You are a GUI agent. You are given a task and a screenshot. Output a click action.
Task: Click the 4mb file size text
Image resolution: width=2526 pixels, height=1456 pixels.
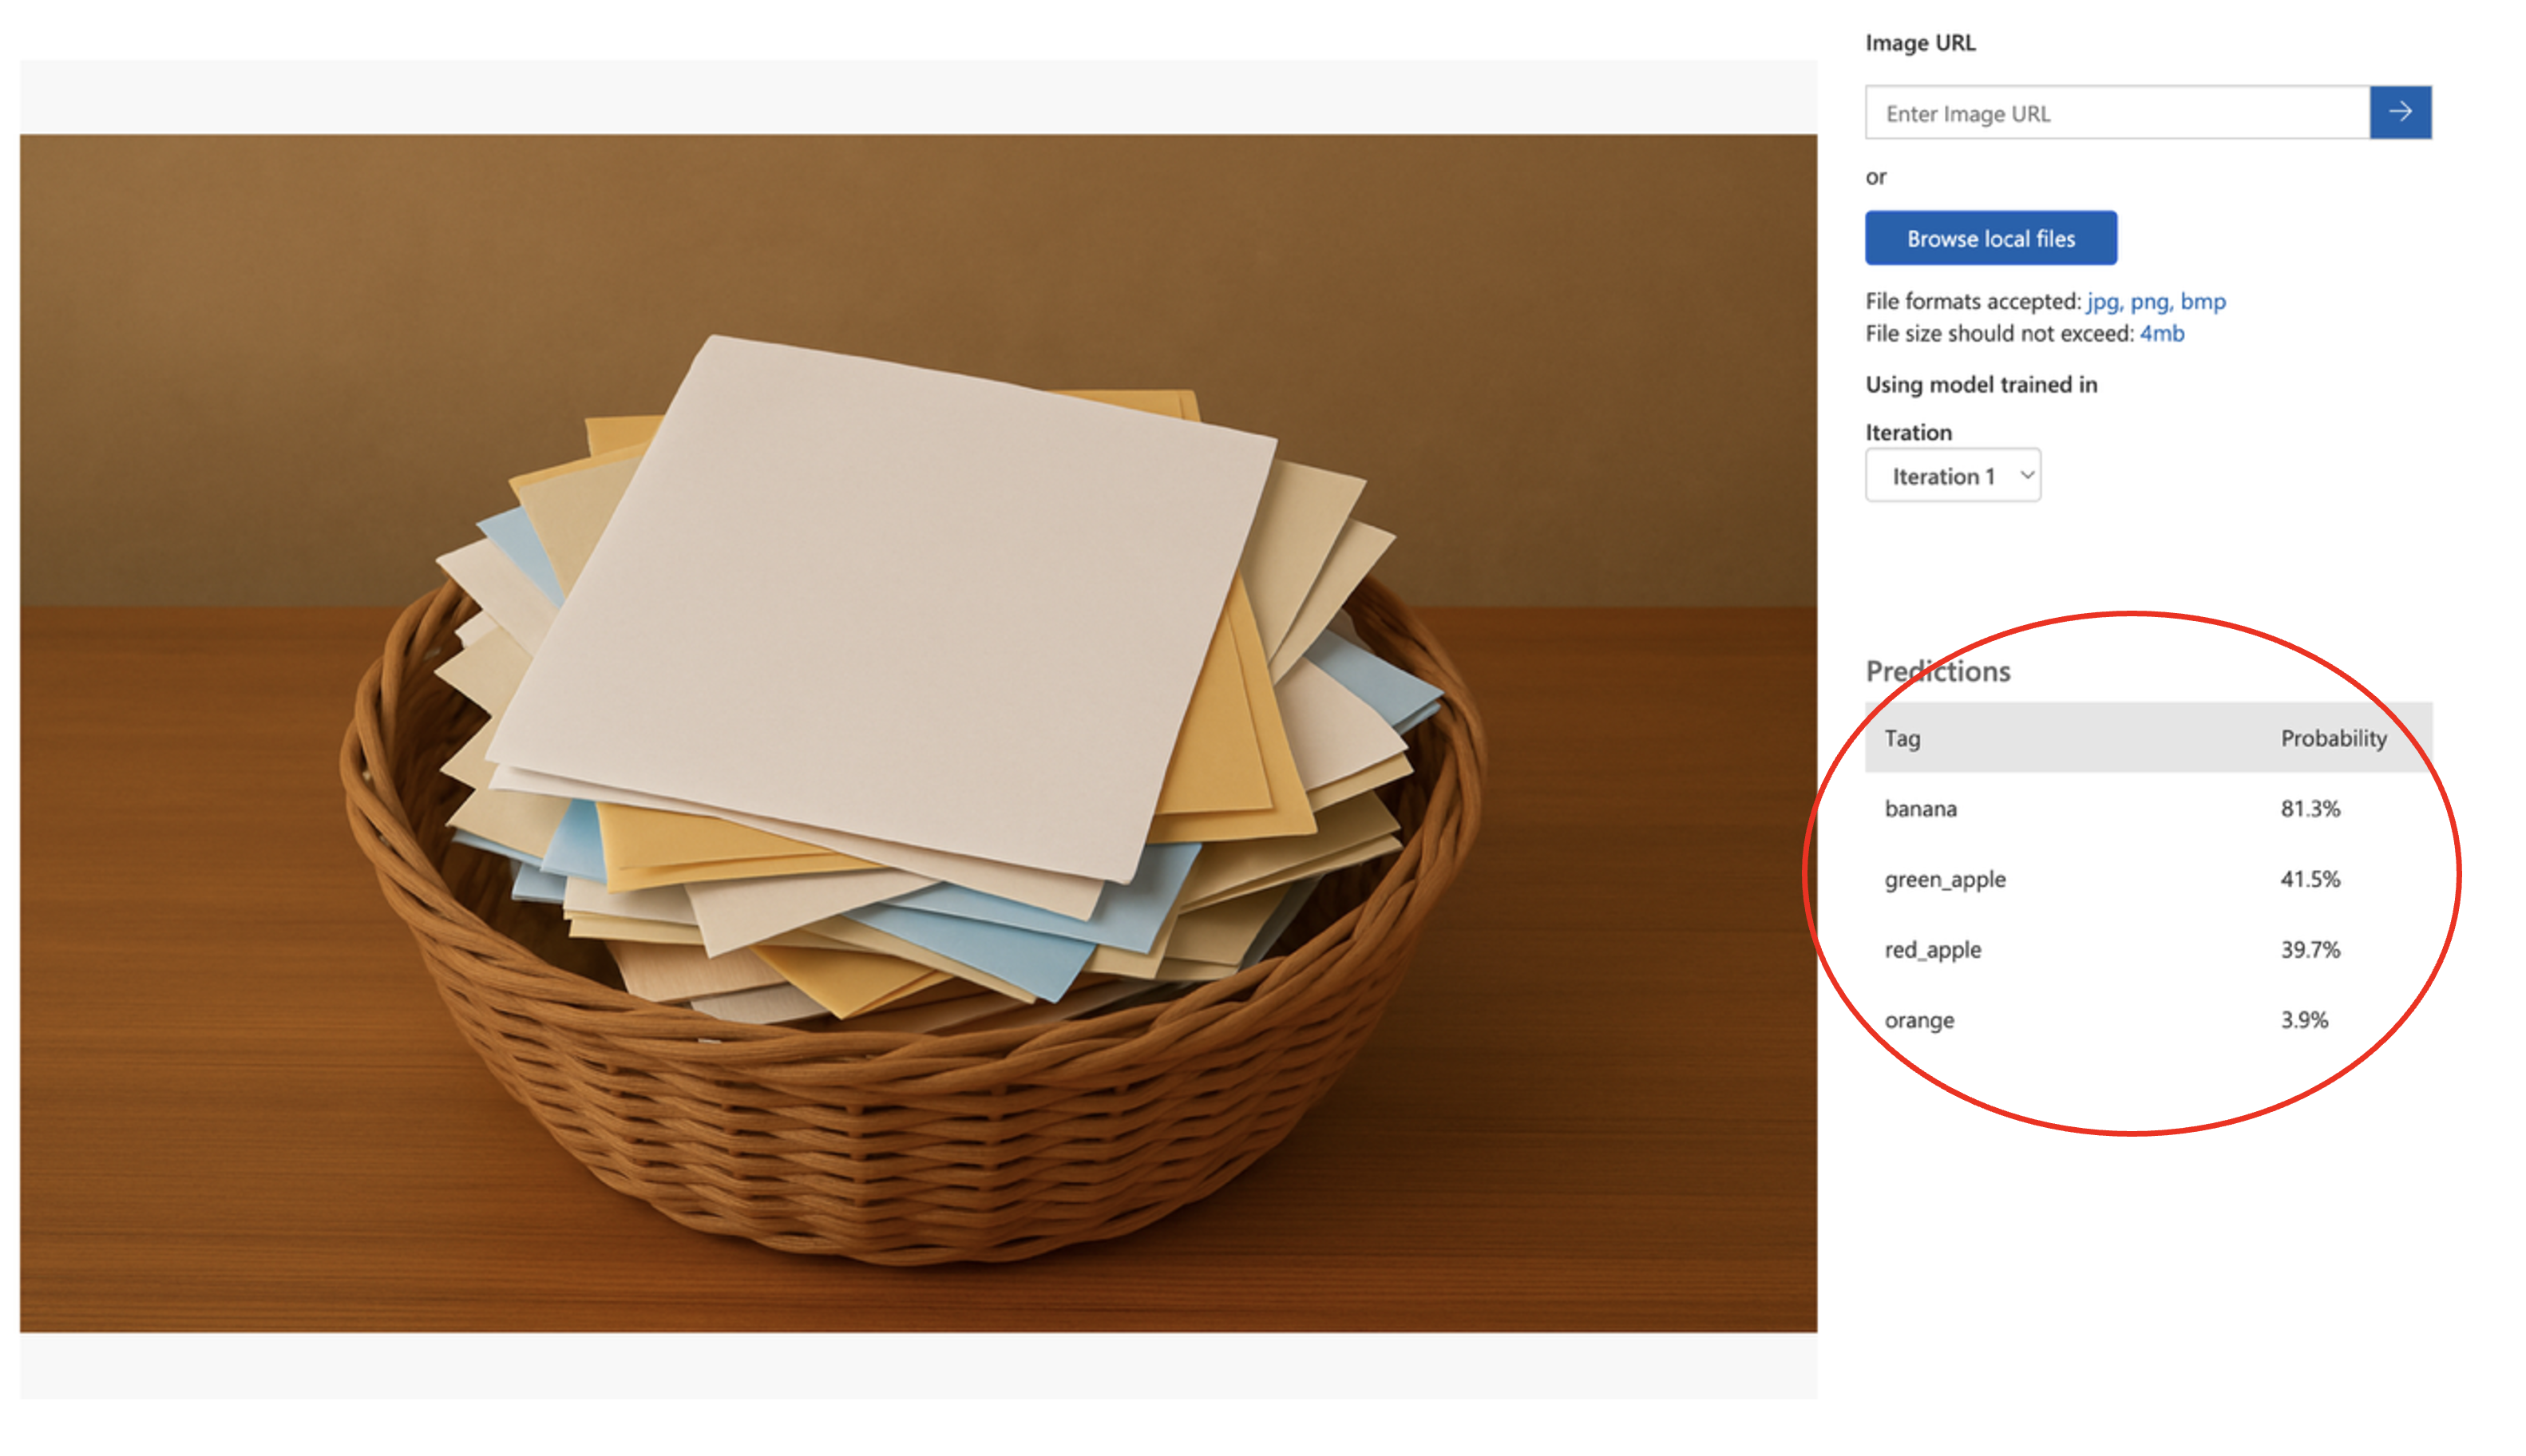coord(2161,333)
